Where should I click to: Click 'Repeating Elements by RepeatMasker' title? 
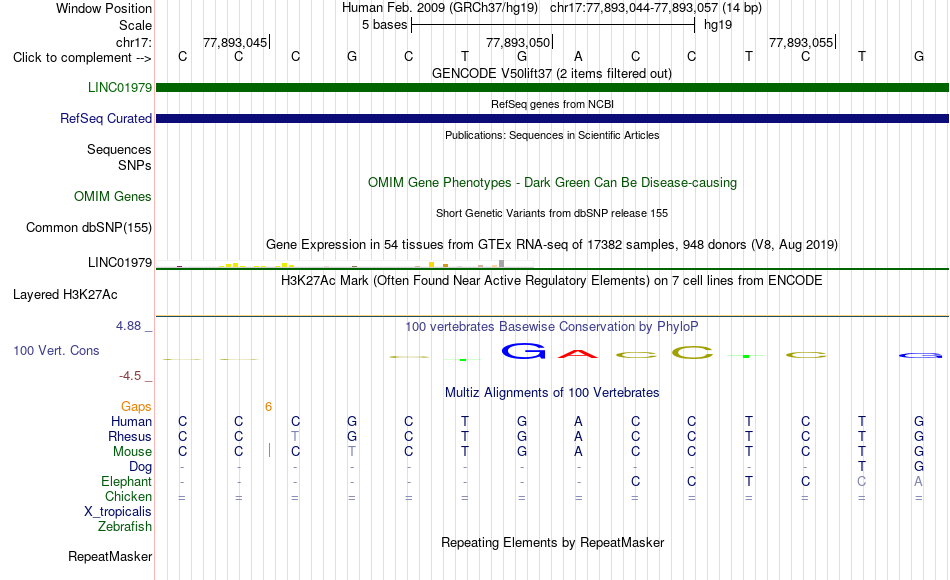tap(552, 542)
